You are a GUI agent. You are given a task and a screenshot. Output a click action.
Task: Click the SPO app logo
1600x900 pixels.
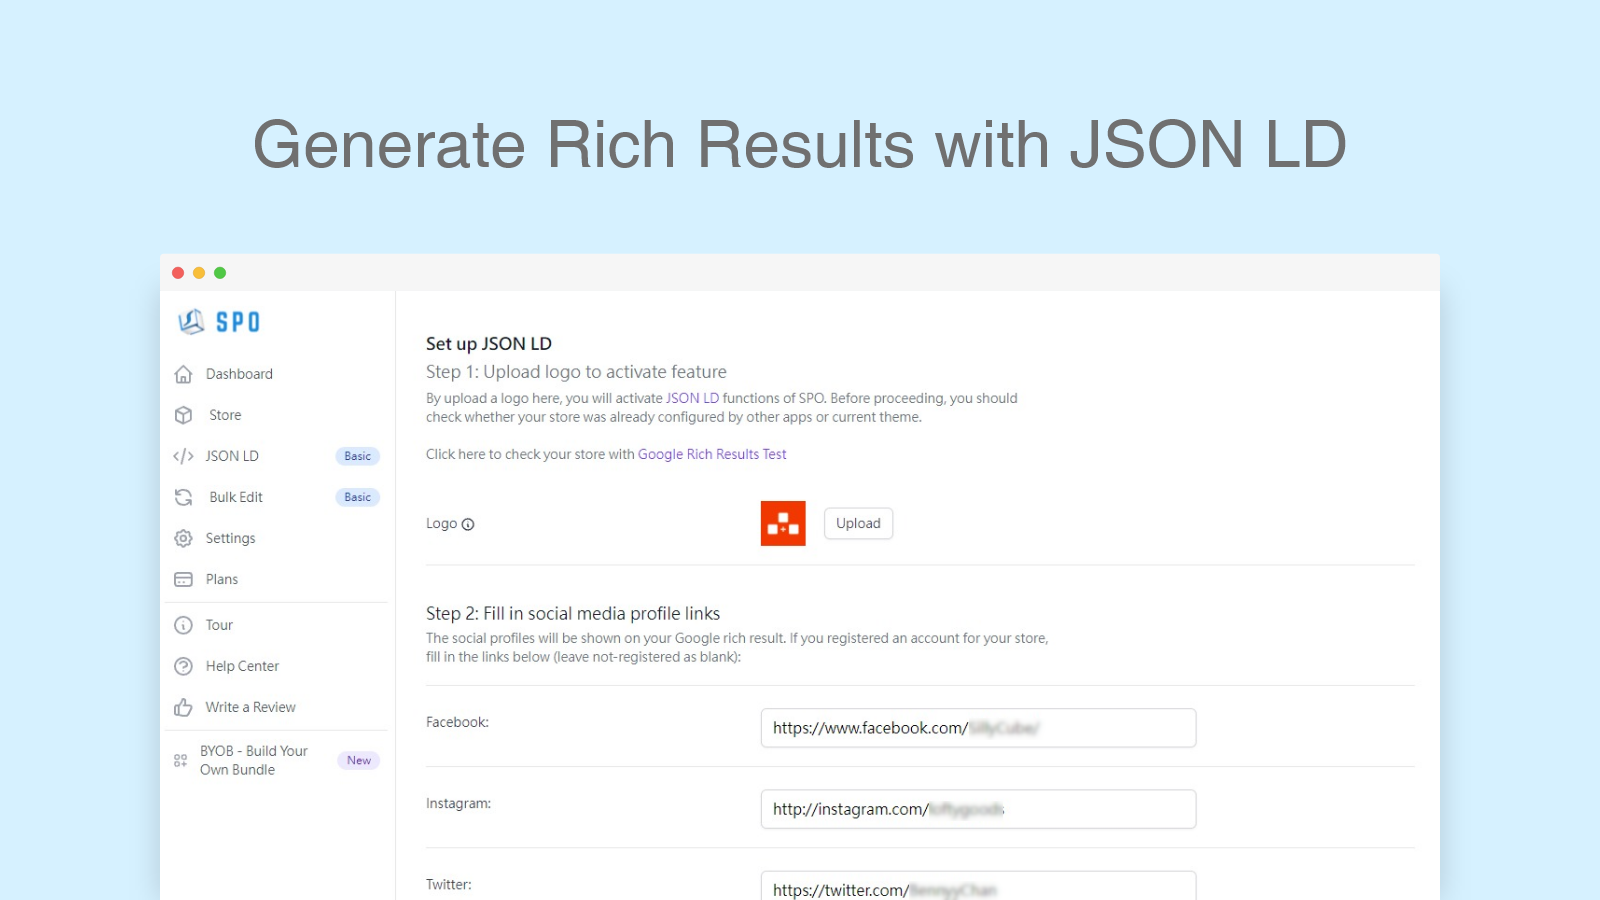pos(218,321)
